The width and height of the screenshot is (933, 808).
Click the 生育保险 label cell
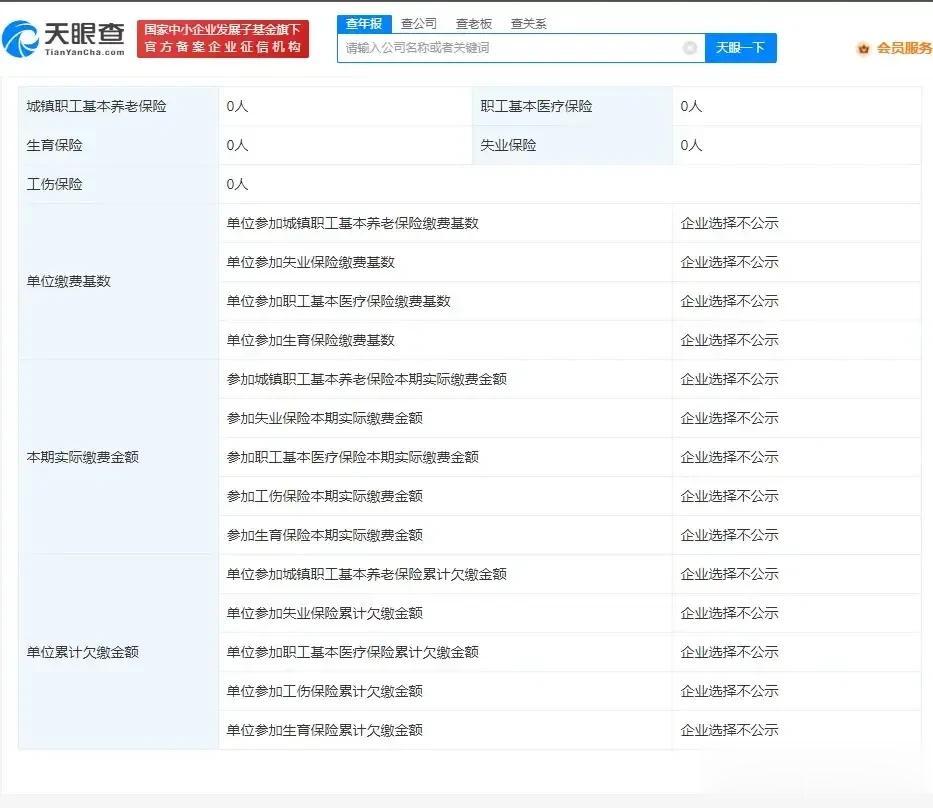[x=54, y=145]
